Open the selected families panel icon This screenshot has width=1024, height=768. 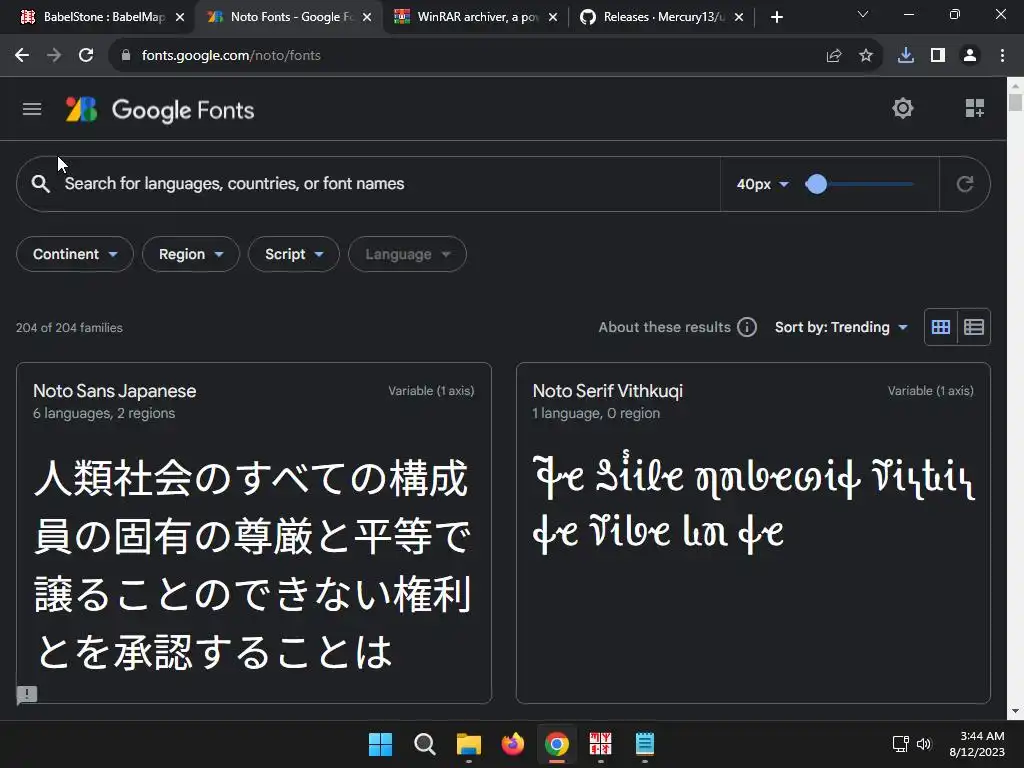[x=974, y=108]
